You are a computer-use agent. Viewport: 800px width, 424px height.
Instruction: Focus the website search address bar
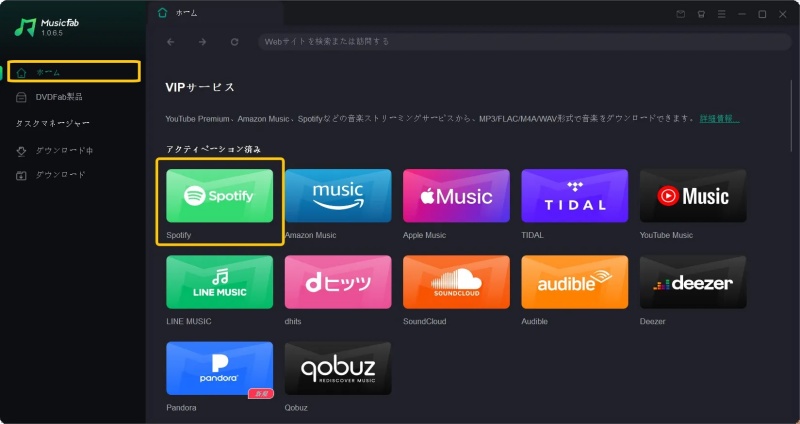pos(524,41)
